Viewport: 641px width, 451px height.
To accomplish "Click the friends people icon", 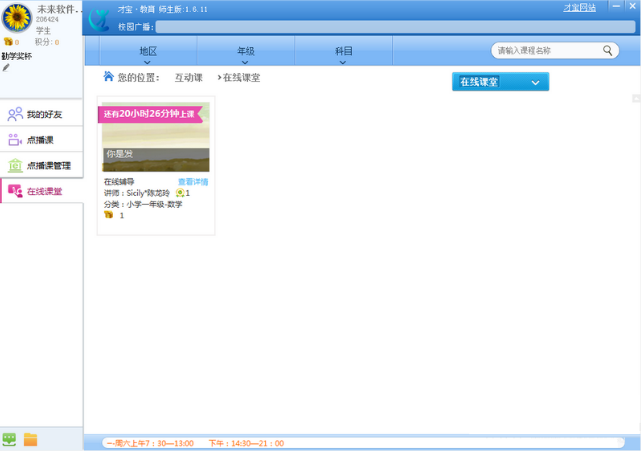I will (15, 114).
